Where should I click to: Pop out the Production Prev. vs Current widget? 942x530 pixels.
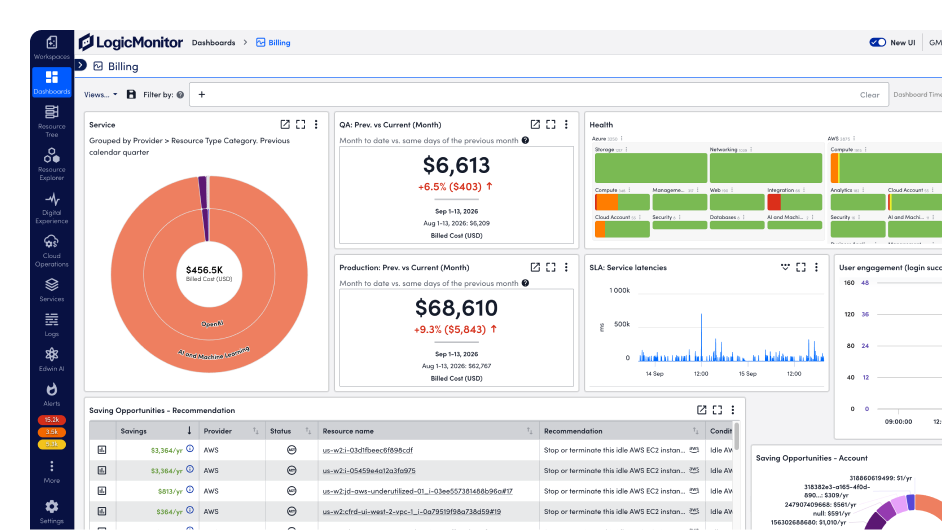click(x=535, y=267)
